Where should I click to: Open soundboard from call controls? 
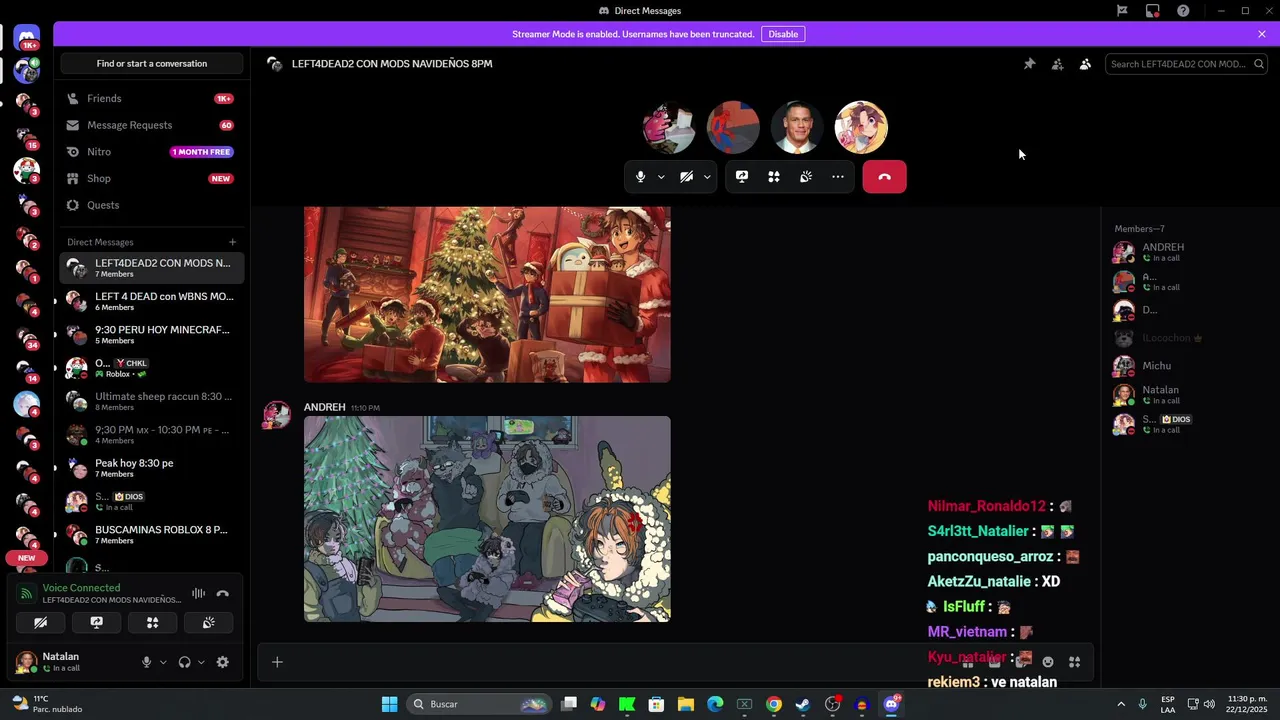(x=806, y=177)
